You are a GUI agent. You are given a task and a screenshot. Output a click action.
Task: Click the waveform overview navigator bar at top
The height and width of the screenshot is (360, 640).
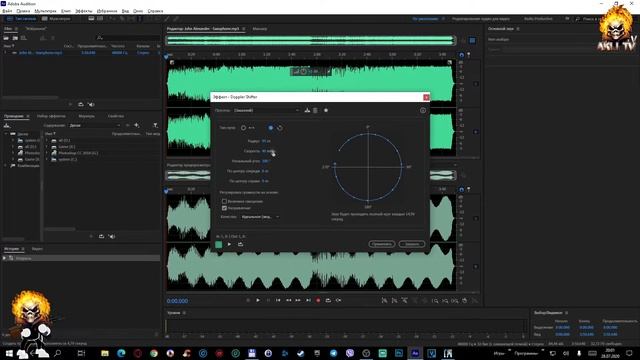311,40
